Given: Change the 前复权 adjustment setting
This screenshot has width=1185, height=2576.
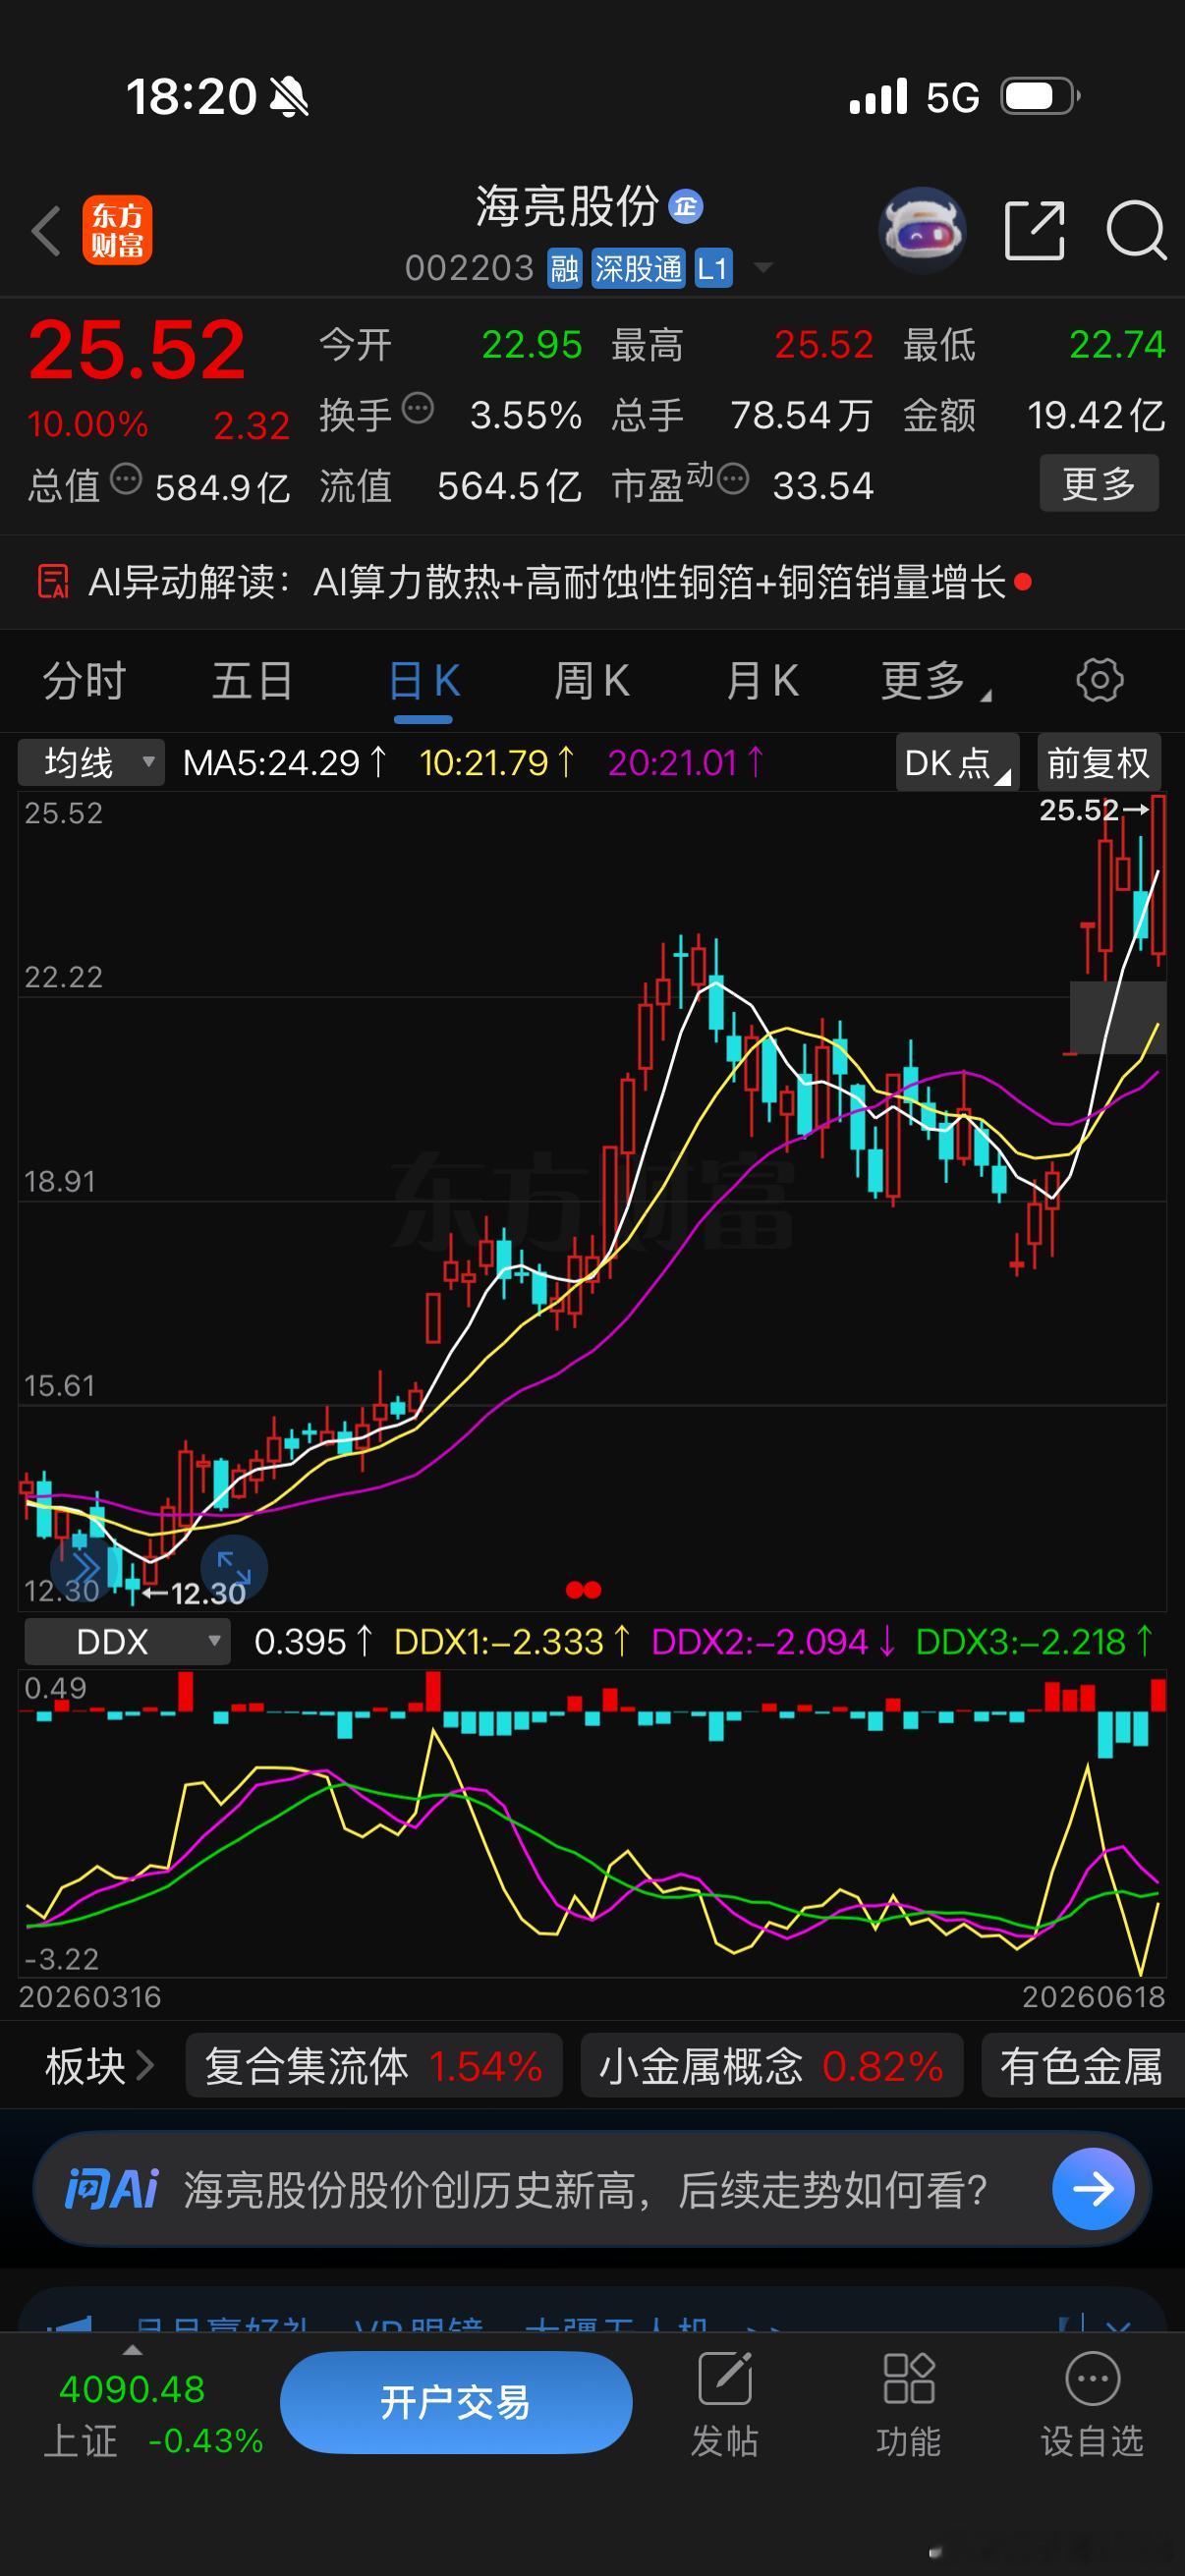Looking at the screenshot, I should 1099,762.
